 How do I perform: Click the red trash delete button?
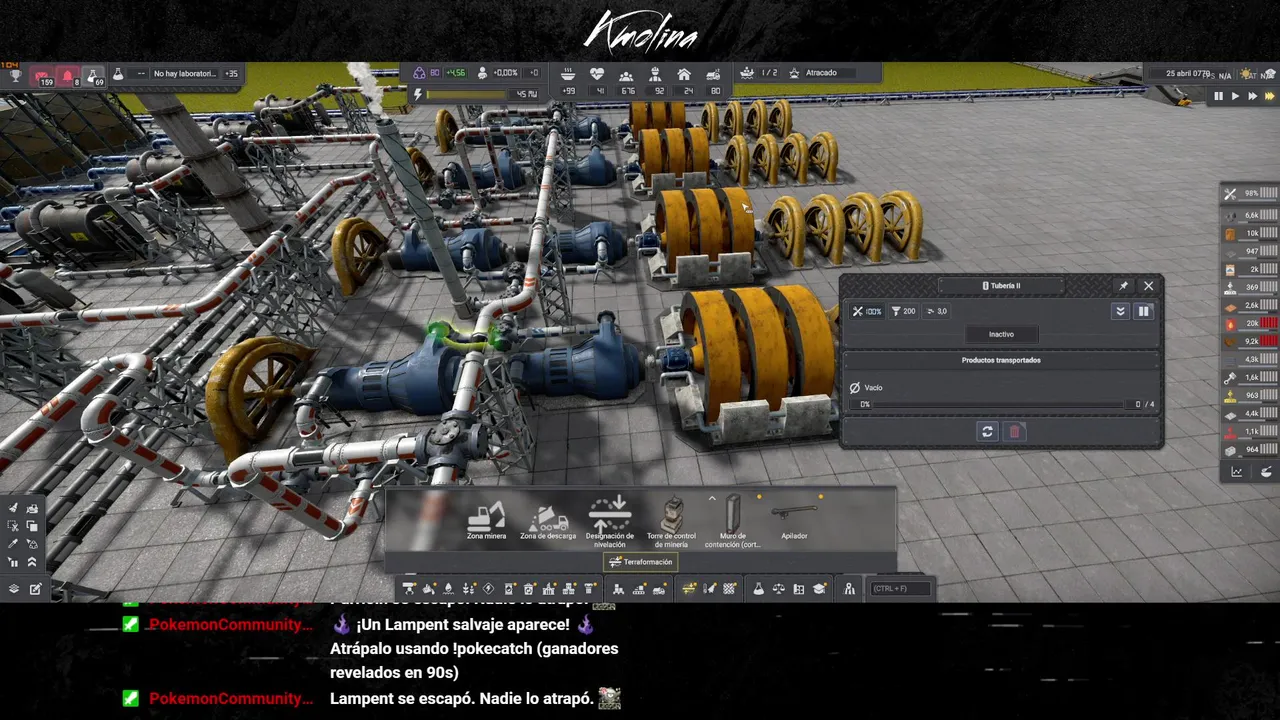click(1015, 431)
